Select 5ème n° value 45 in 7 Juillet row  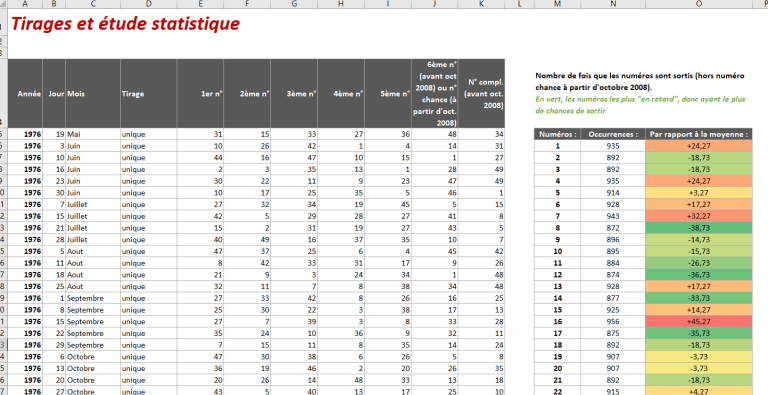click(388, 204)
